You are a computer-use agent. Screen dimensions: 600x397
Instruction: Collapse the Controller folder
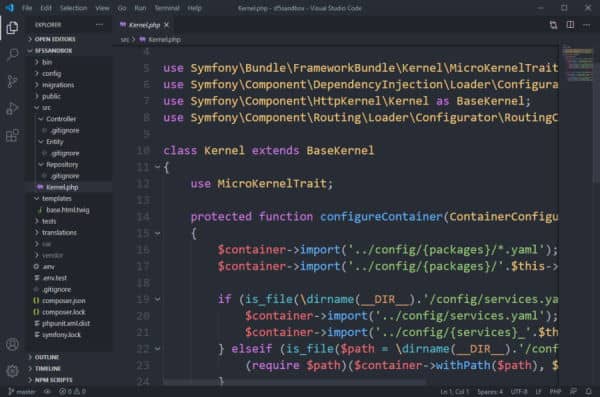69,119
